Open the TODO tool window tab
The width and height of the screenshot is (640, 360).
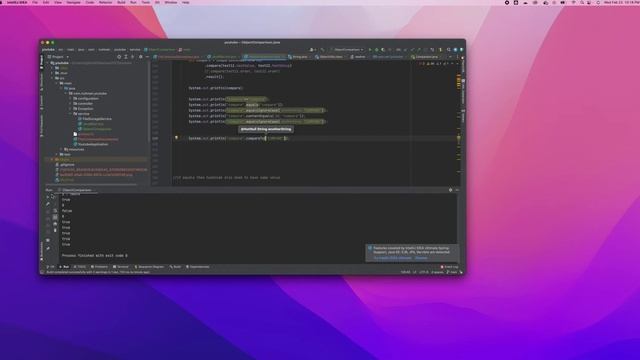80,267
